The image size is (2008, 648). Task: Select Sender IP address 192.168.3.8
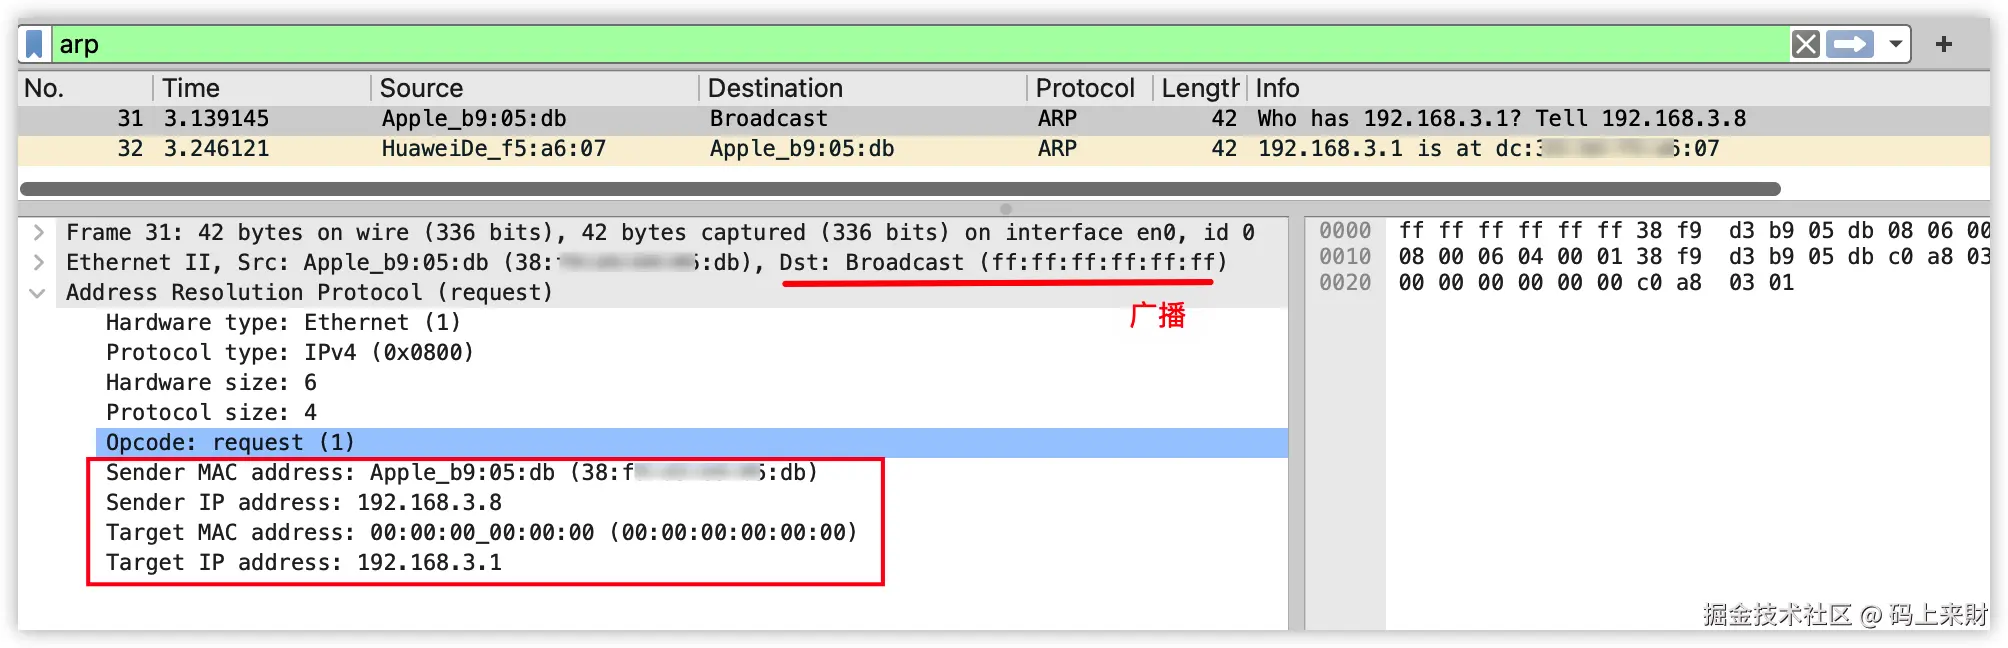[304, 502]
